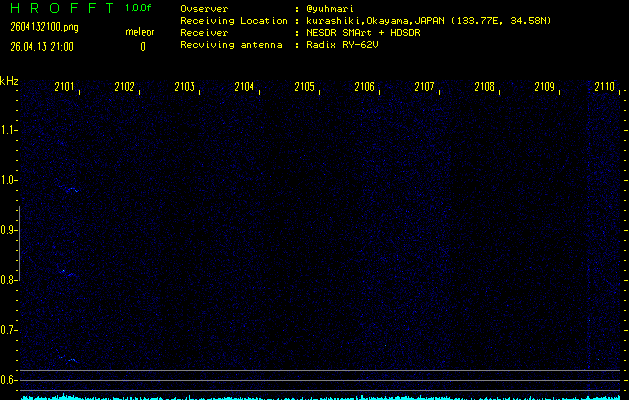Click the meteor count value 0
The image size is (629, 400).
(143, 47)
